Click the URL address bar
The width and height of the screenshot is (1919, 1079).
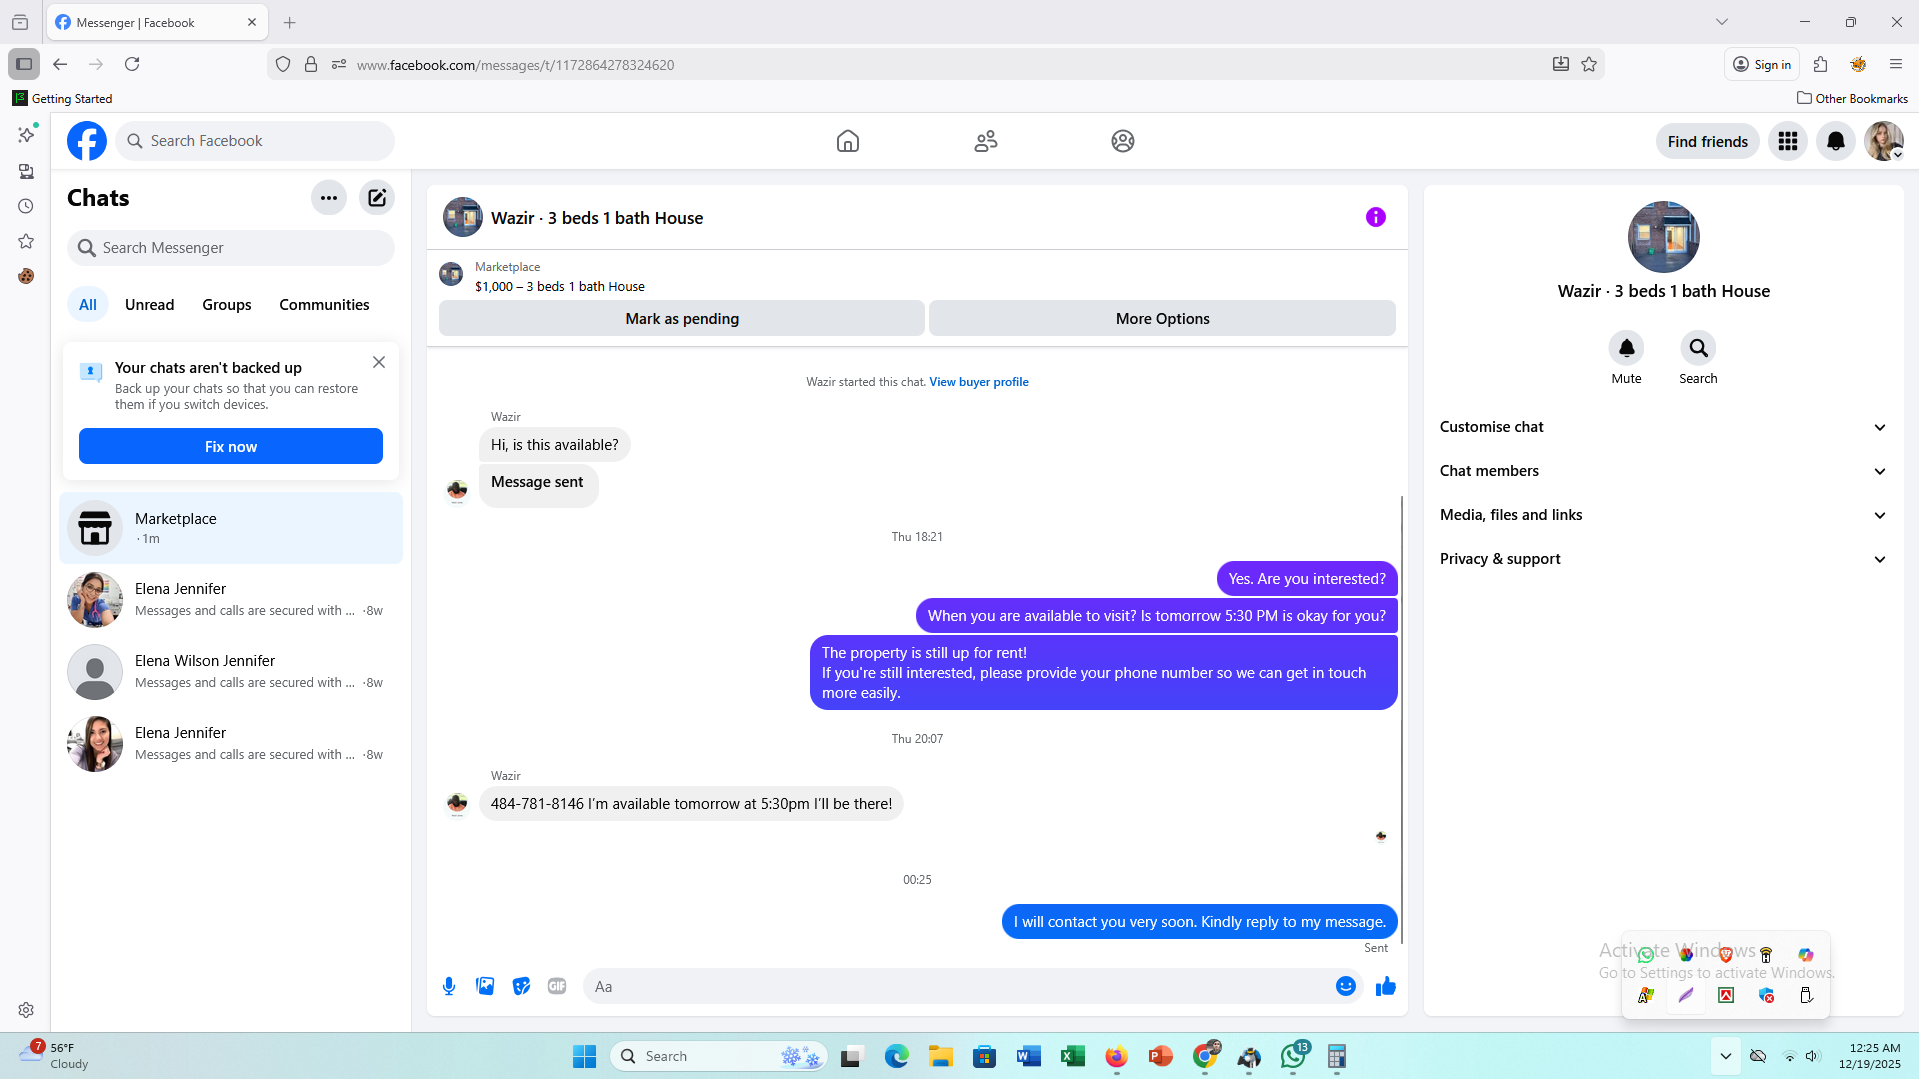pos(935,64)
